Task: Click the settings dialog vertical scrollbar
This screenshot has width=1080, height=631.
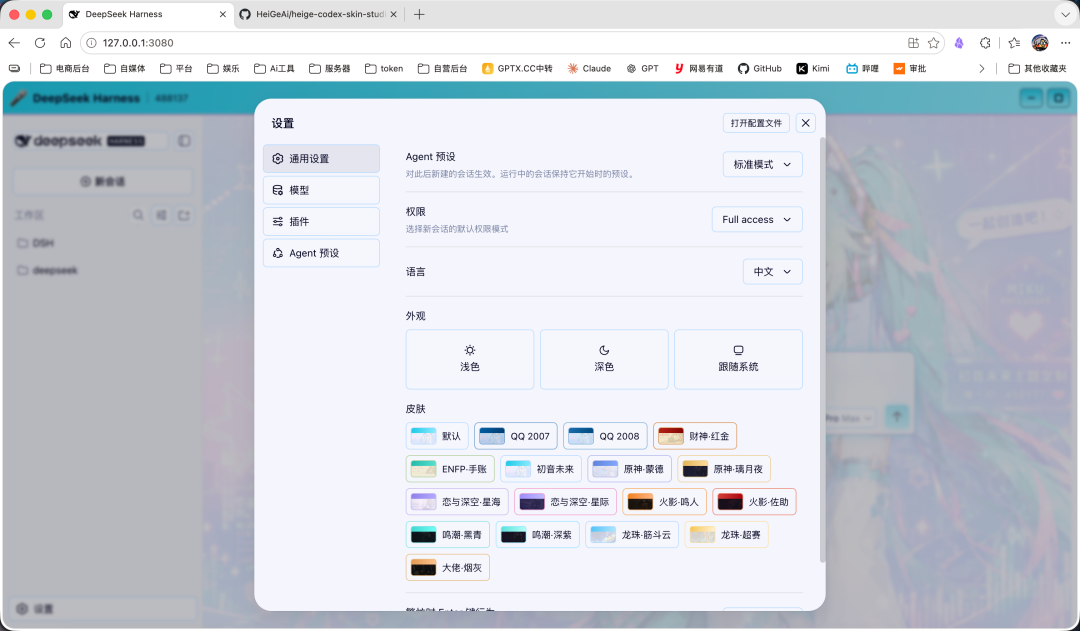Action: [x=822, y=350]
